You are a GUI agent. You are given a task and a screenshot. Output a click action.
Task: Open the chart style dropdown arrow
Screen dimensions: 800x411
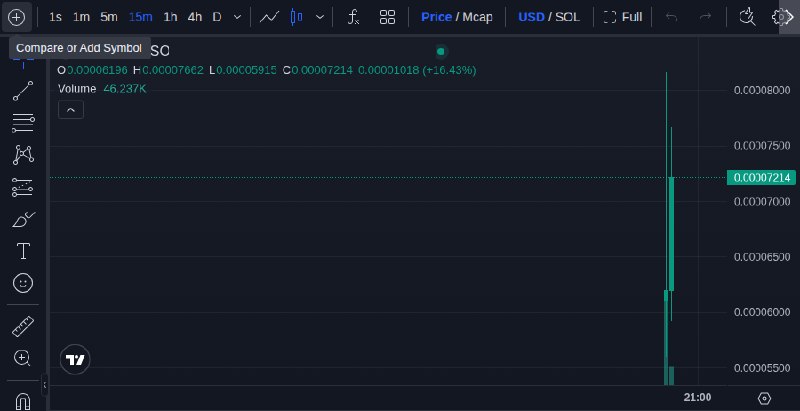[x=320, y=17]
